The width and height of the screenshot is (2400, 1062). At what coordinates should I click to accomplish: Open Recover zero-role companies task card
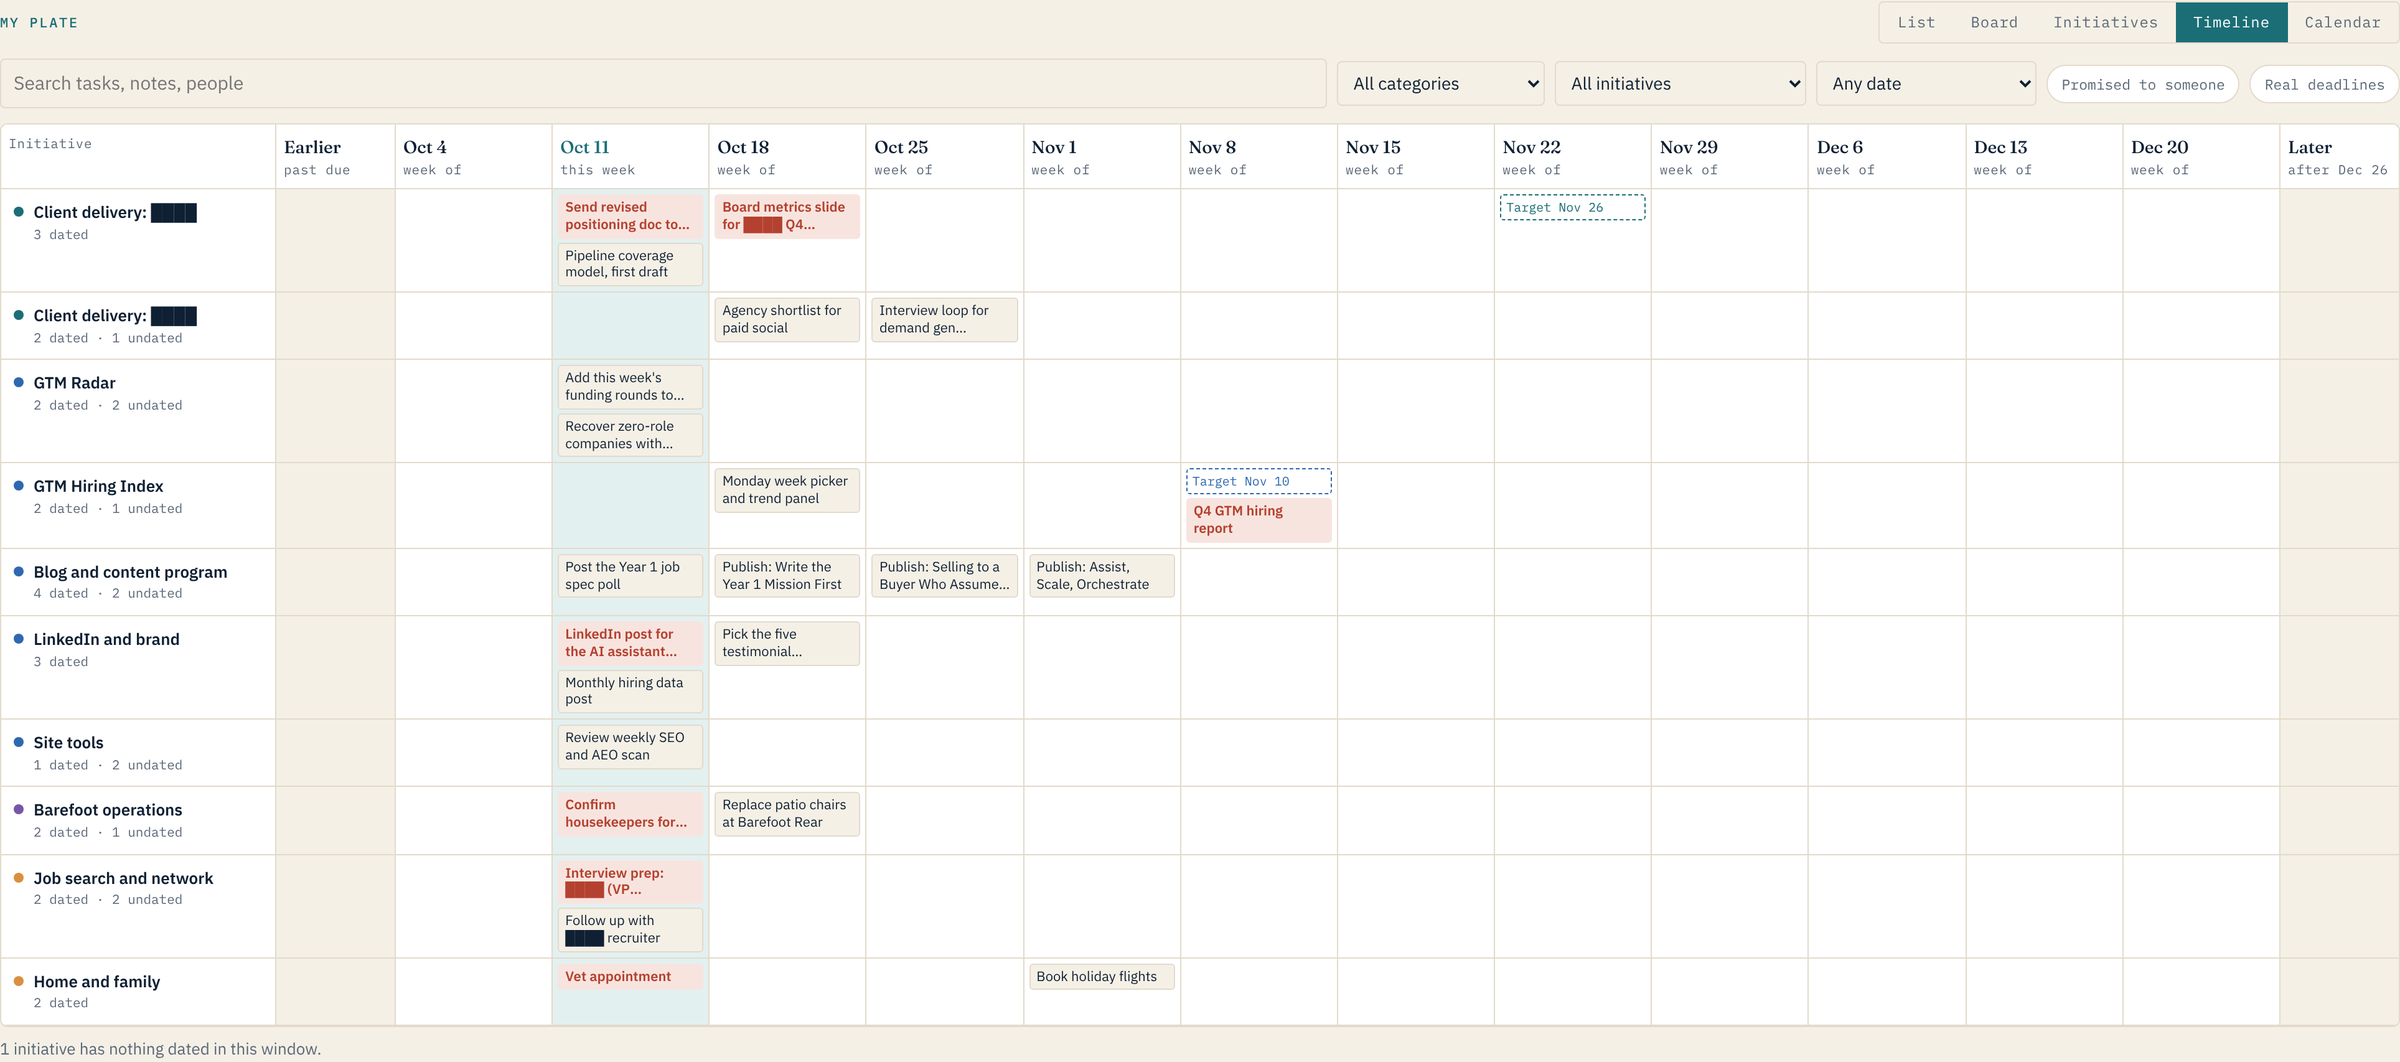(630, 435)
